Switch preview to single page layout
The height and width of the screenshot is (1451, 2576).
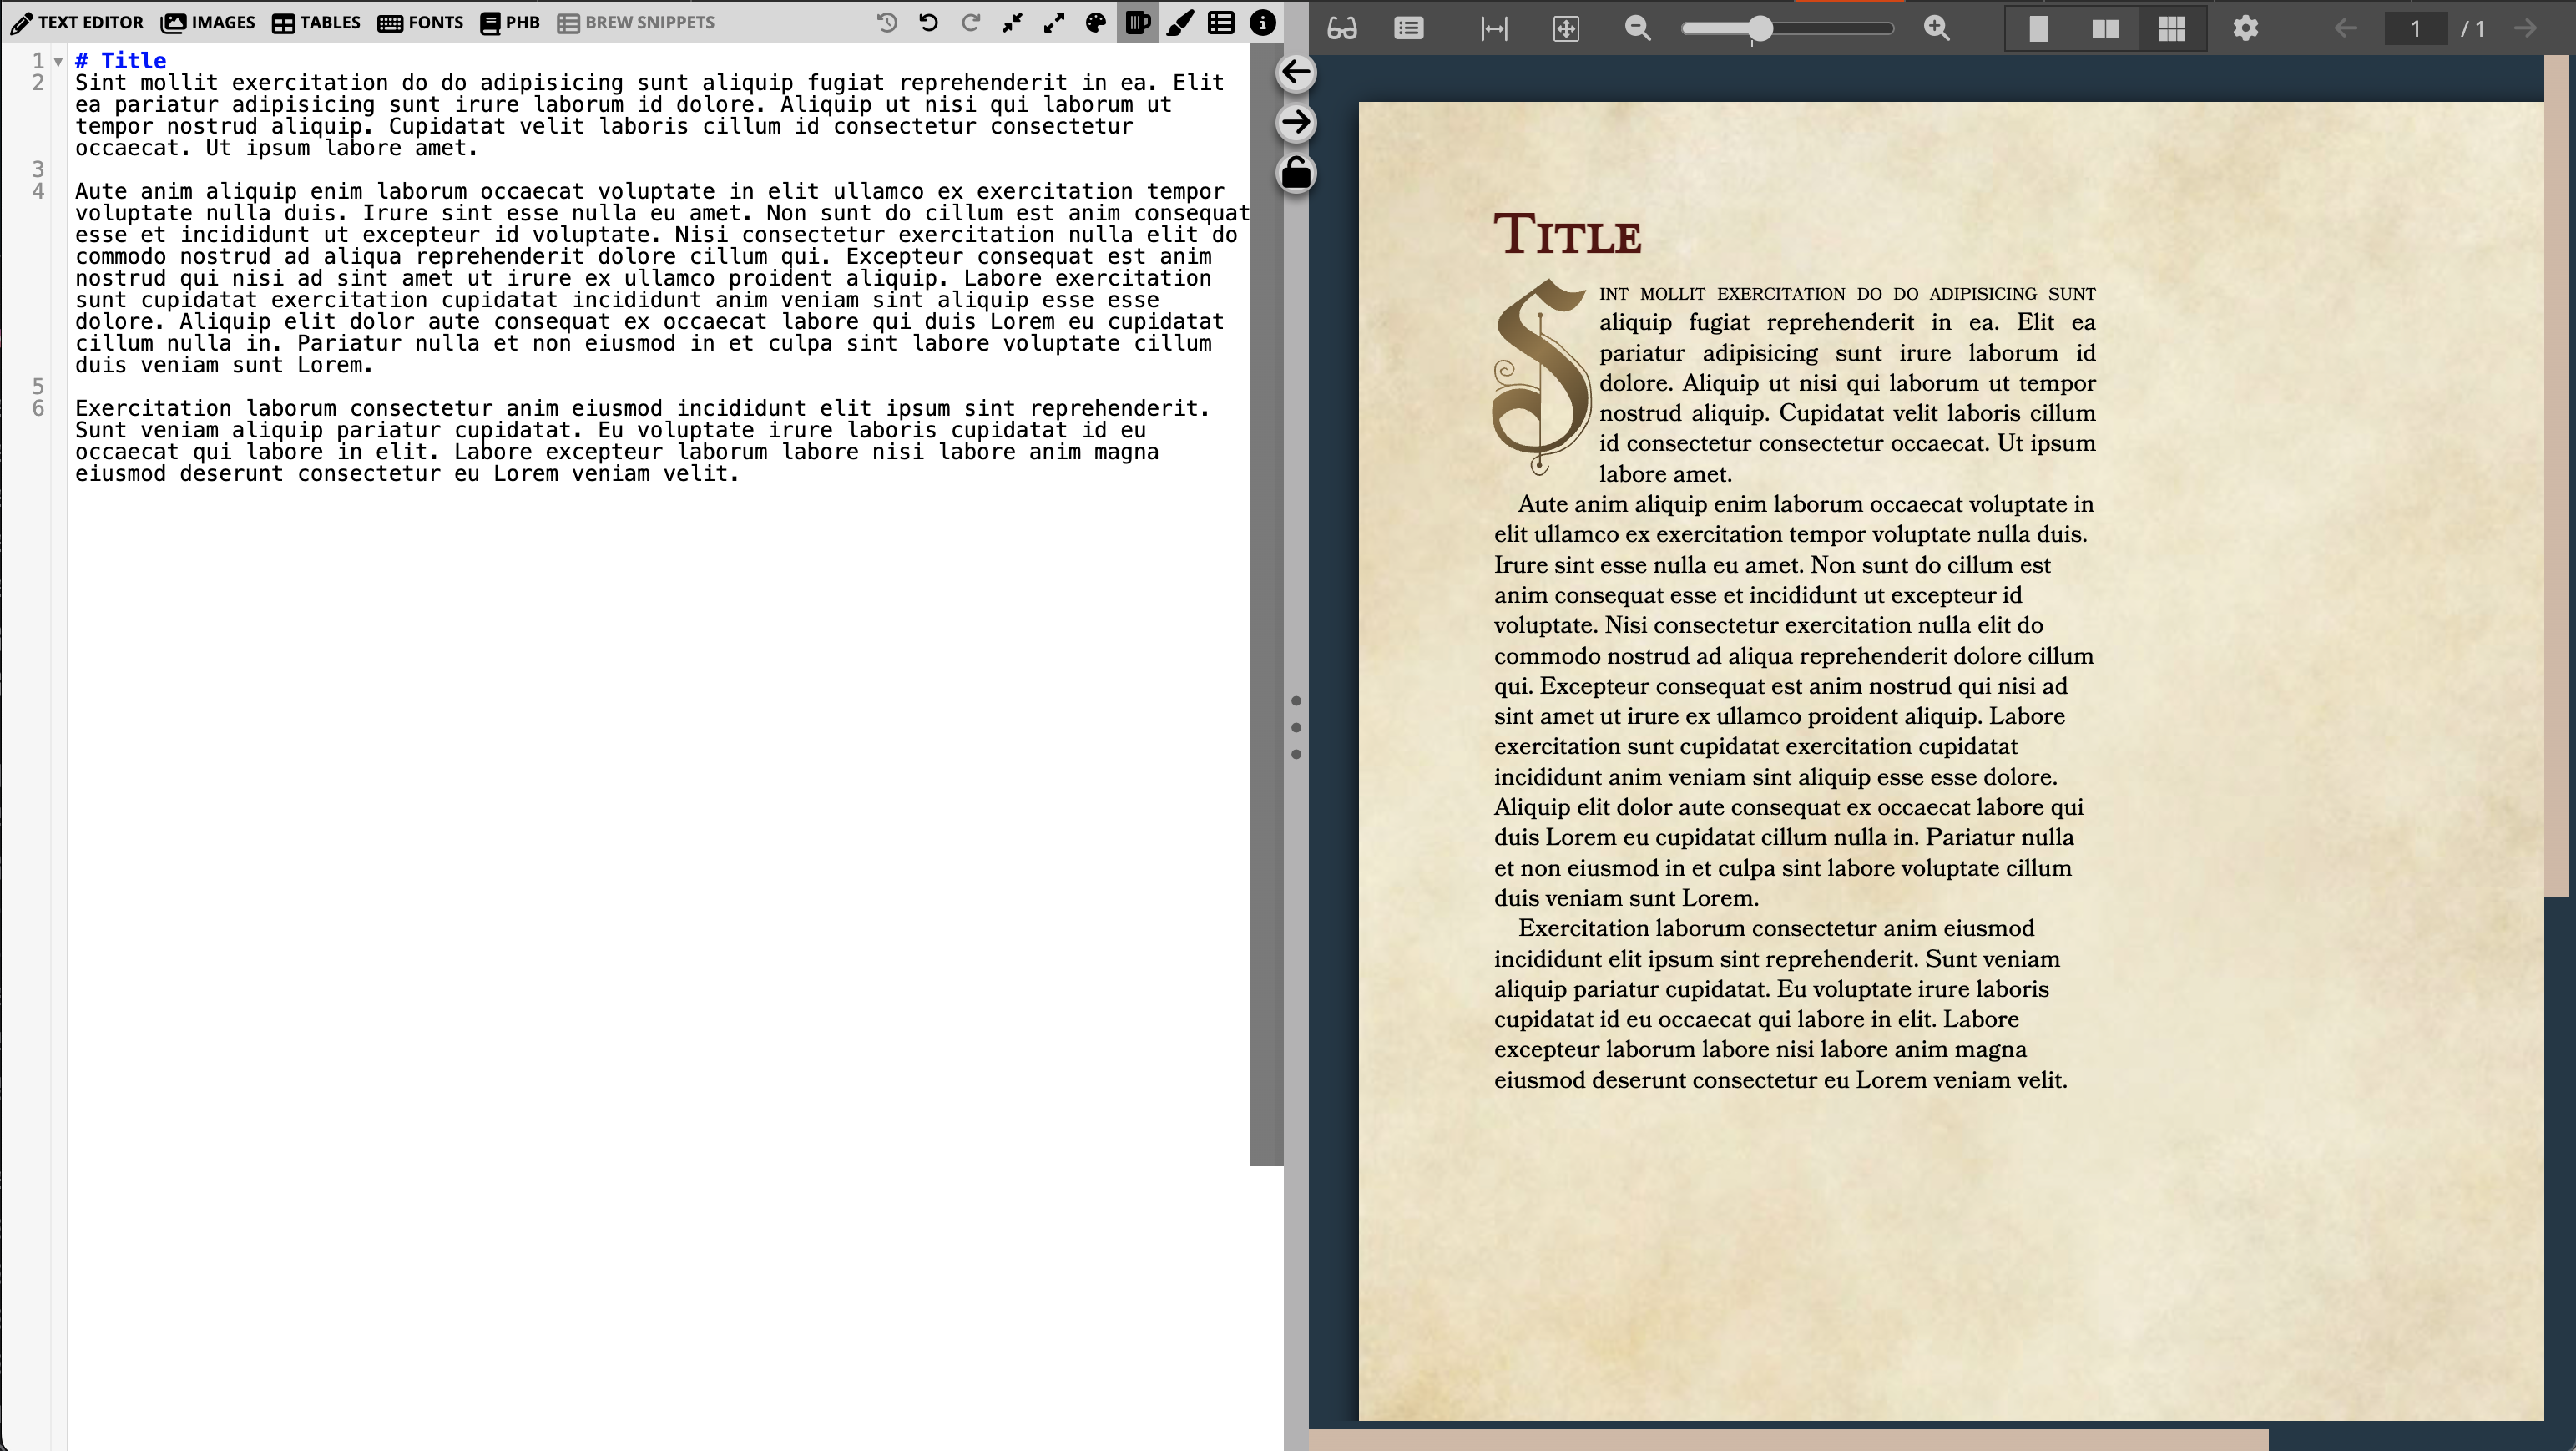coord(2038,29)
